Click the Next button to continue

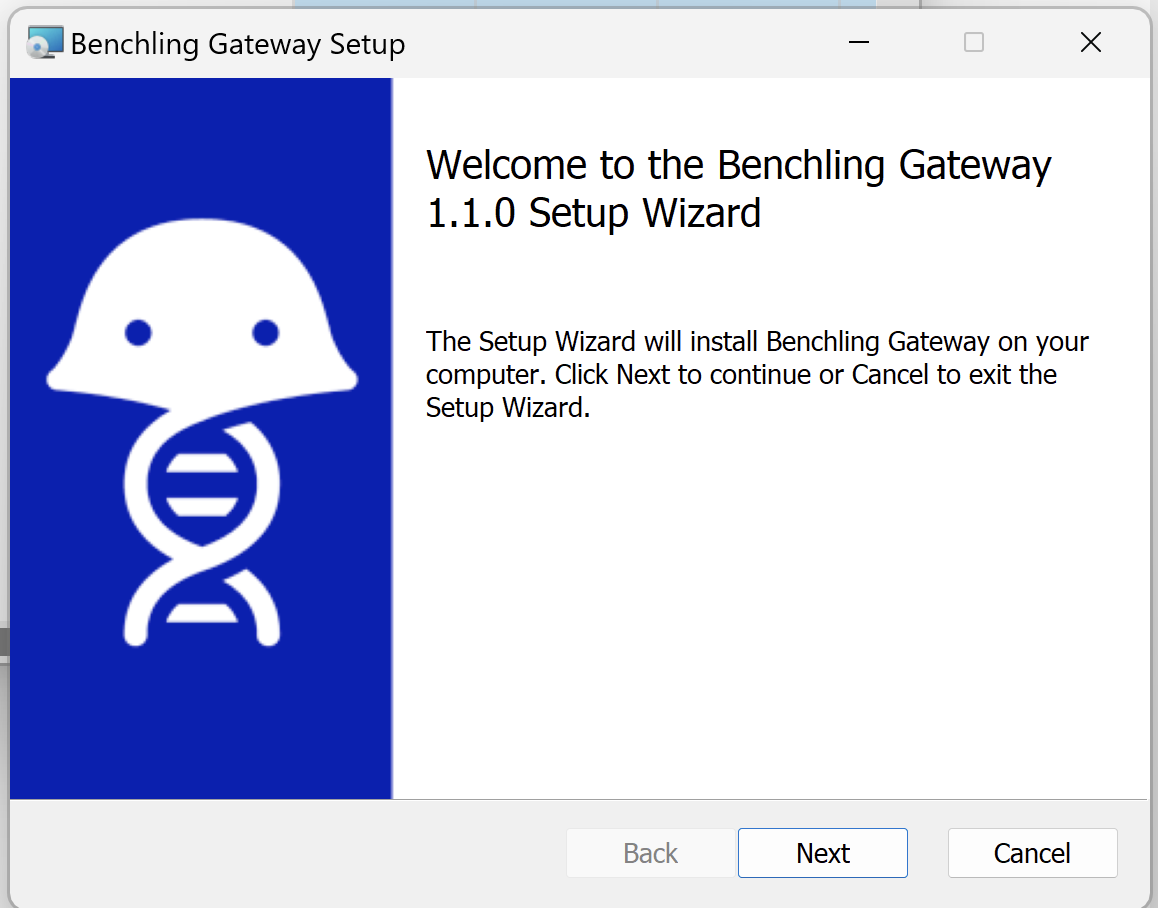coord(822,853)
